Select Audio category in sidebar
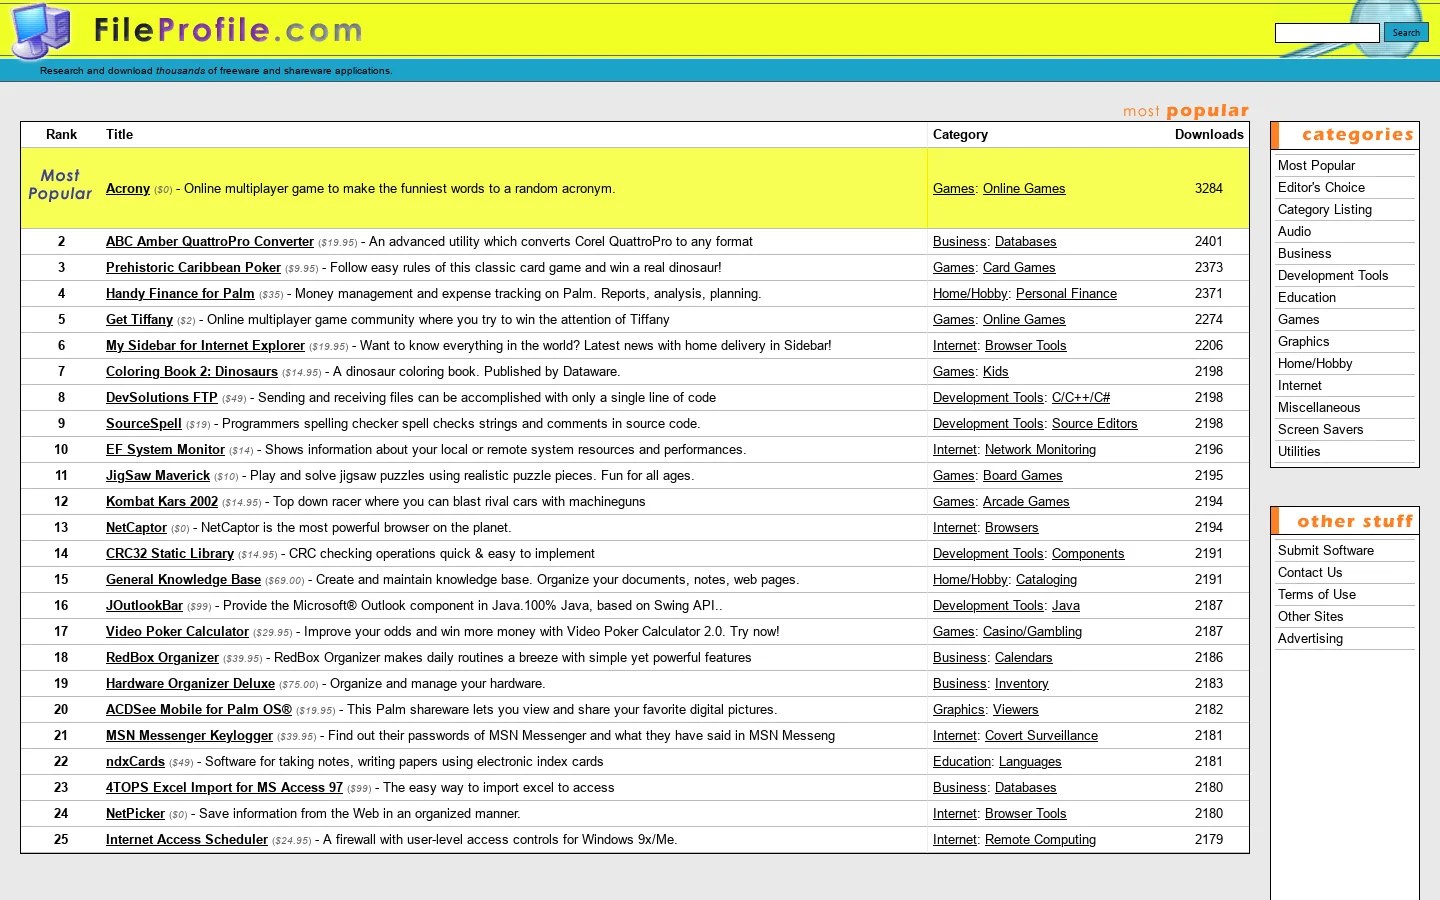Viewport: 1440px width, 900px height. coord(1294,232)
